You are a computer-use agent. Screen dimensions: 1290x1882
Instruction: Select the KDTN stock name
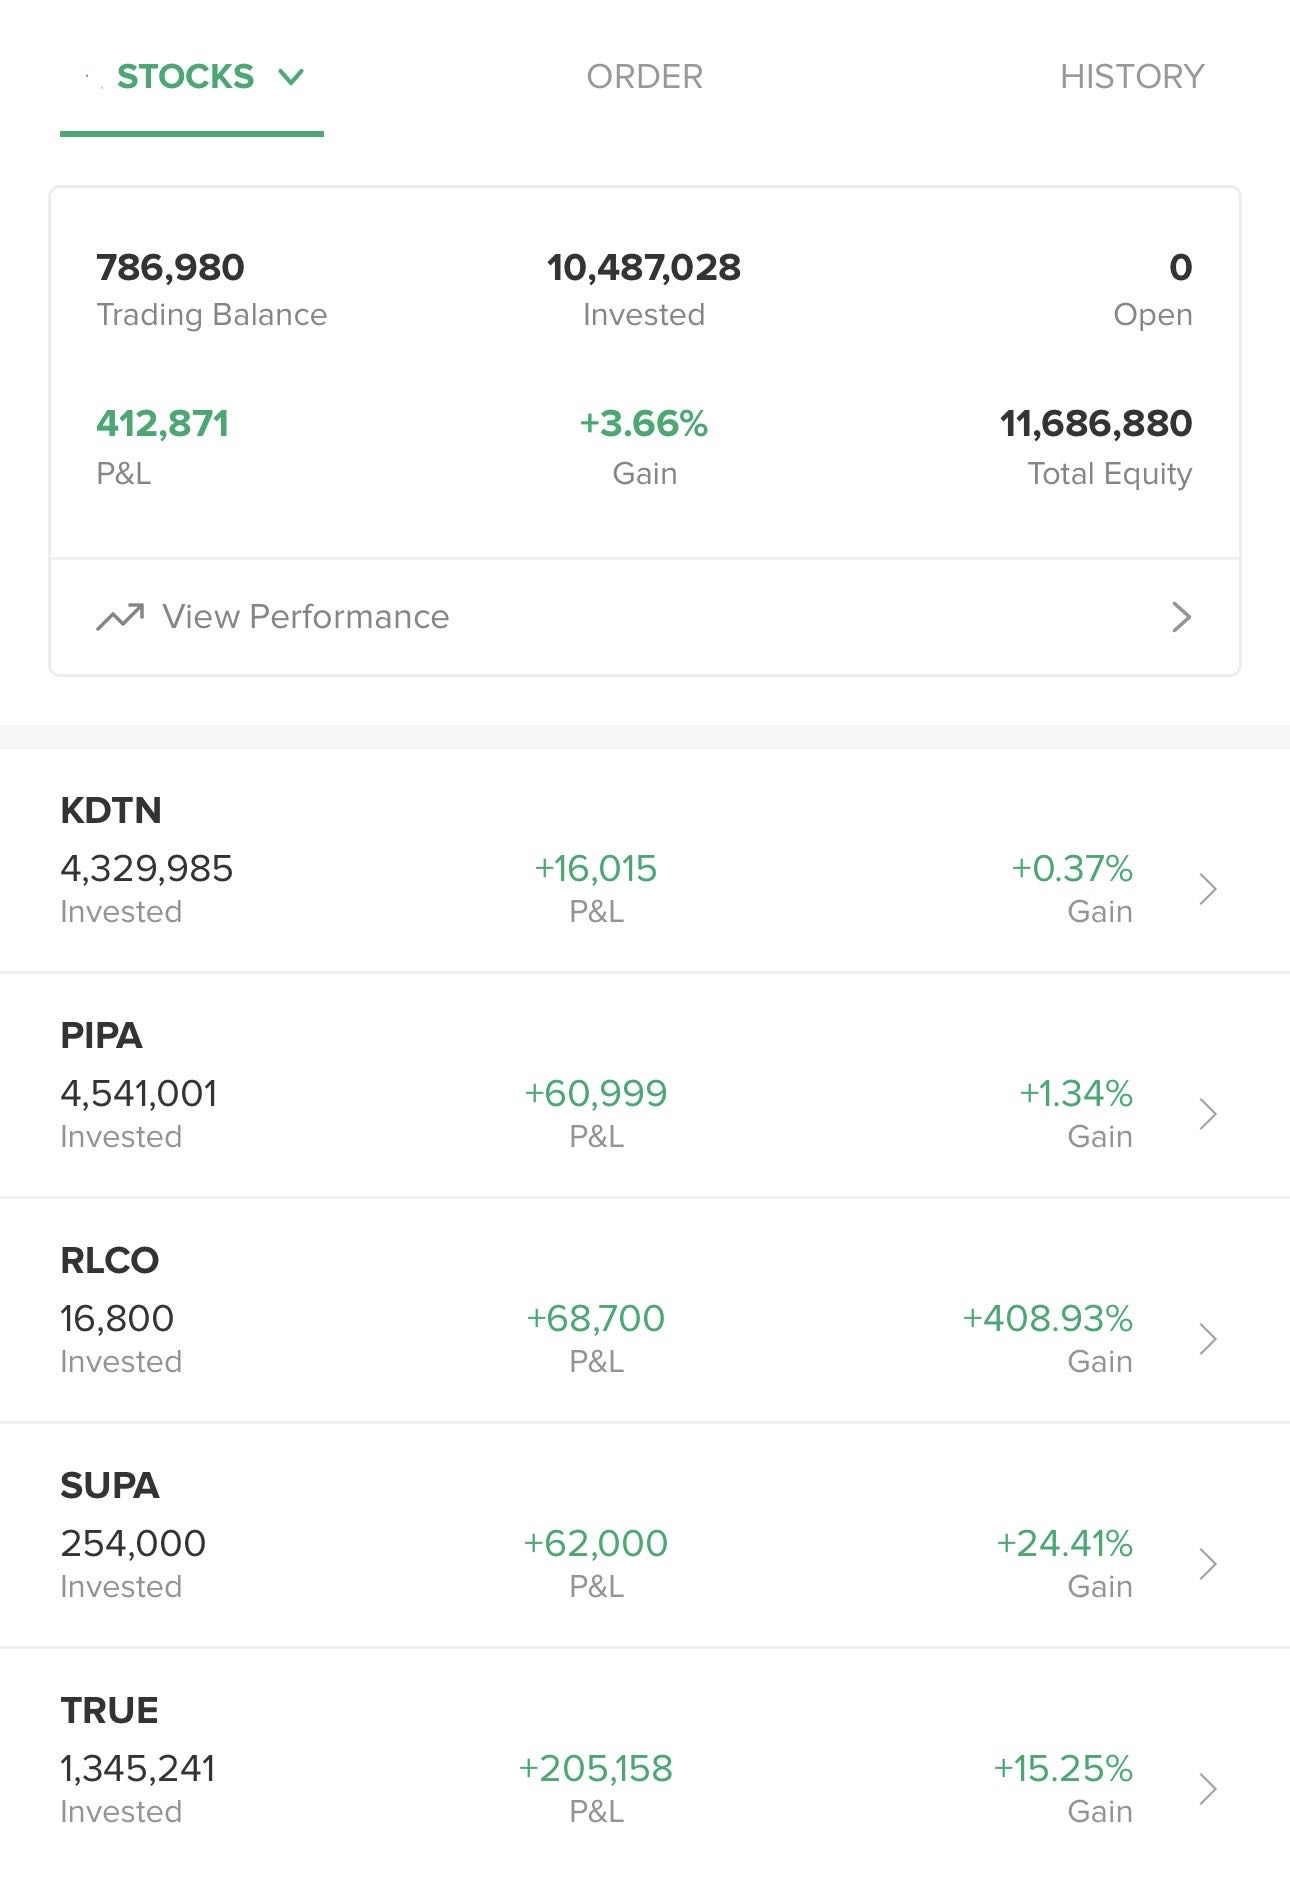pos(111,810)
